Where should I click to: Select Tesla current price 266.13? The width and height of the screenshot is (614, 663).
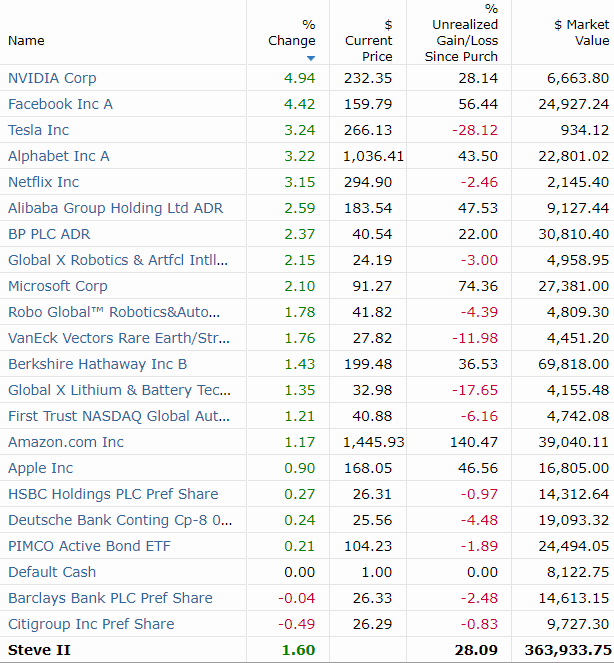click(x=368, y=130)
